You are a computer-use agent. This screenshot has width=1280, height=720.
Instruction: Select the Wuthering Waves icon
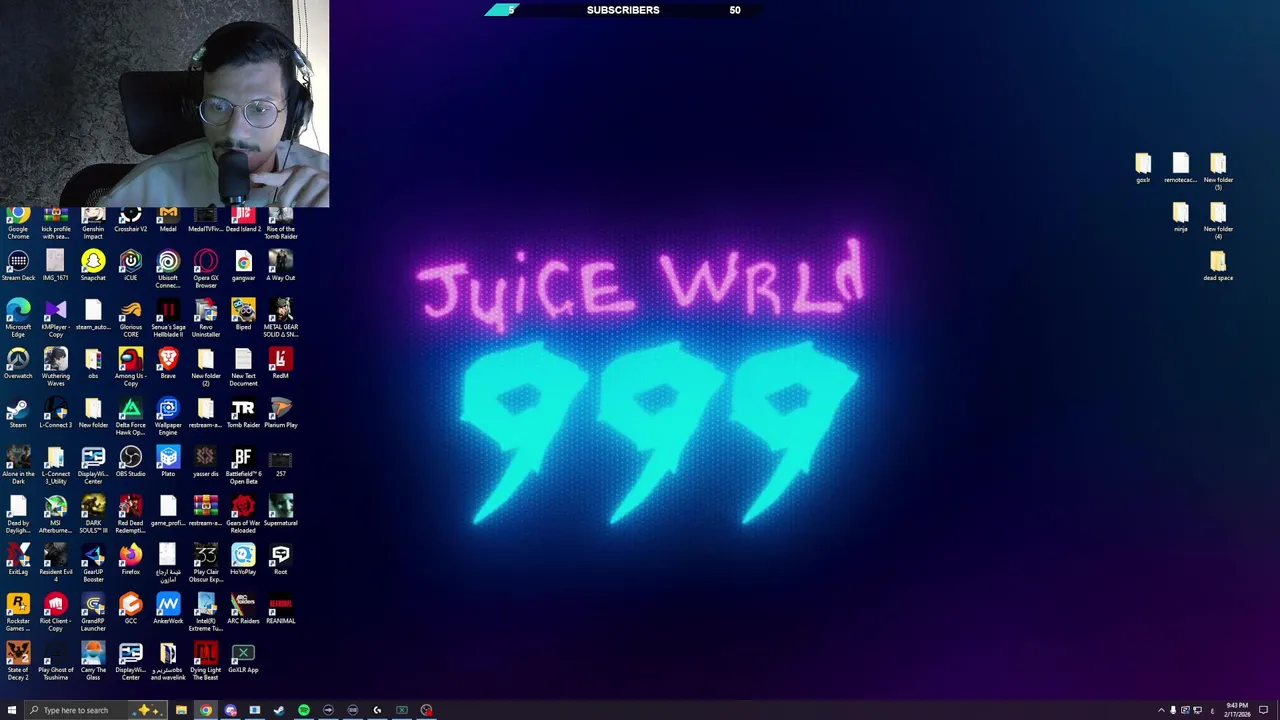(x=55, y=368)
